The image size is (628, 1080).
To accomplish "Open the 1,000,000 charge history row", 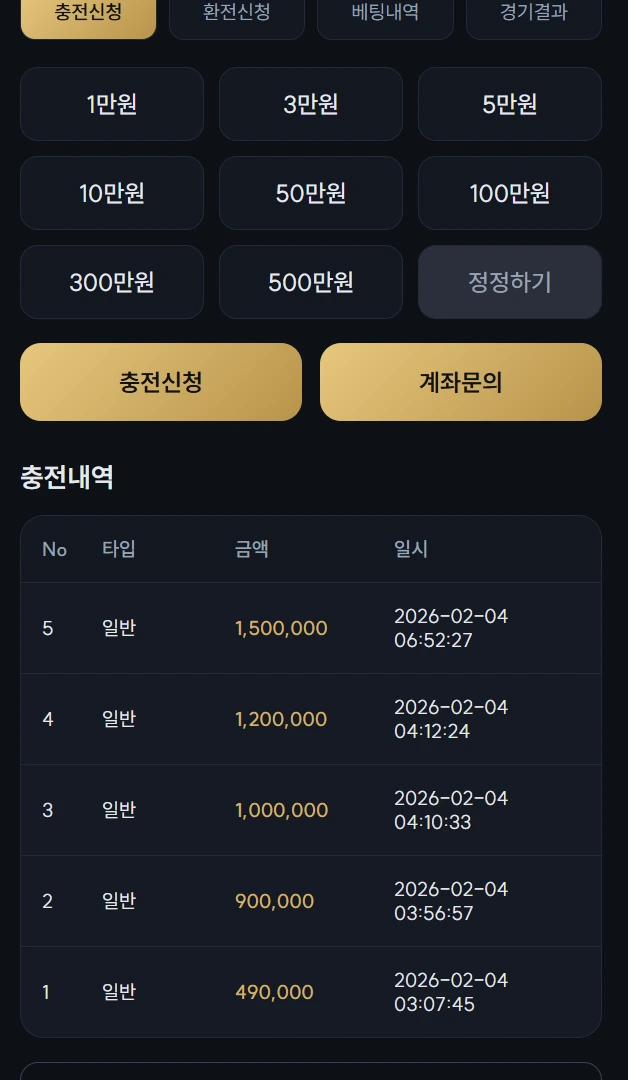I will click(311, 810).
